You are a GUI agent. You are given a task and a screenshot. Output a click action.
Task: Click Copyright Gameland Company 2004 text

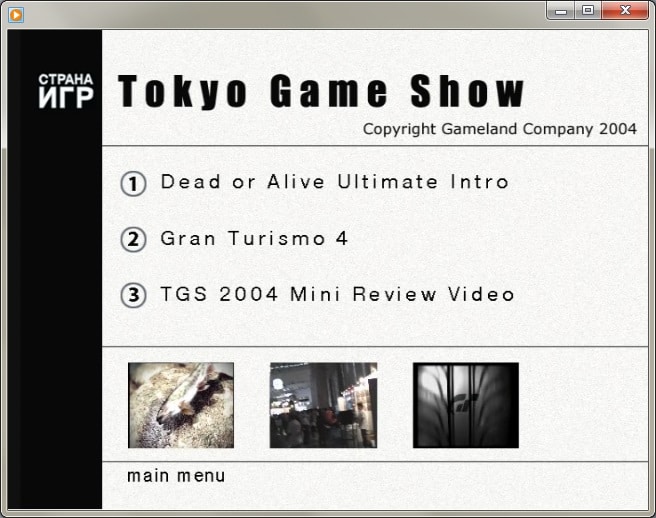pos(500,129)
